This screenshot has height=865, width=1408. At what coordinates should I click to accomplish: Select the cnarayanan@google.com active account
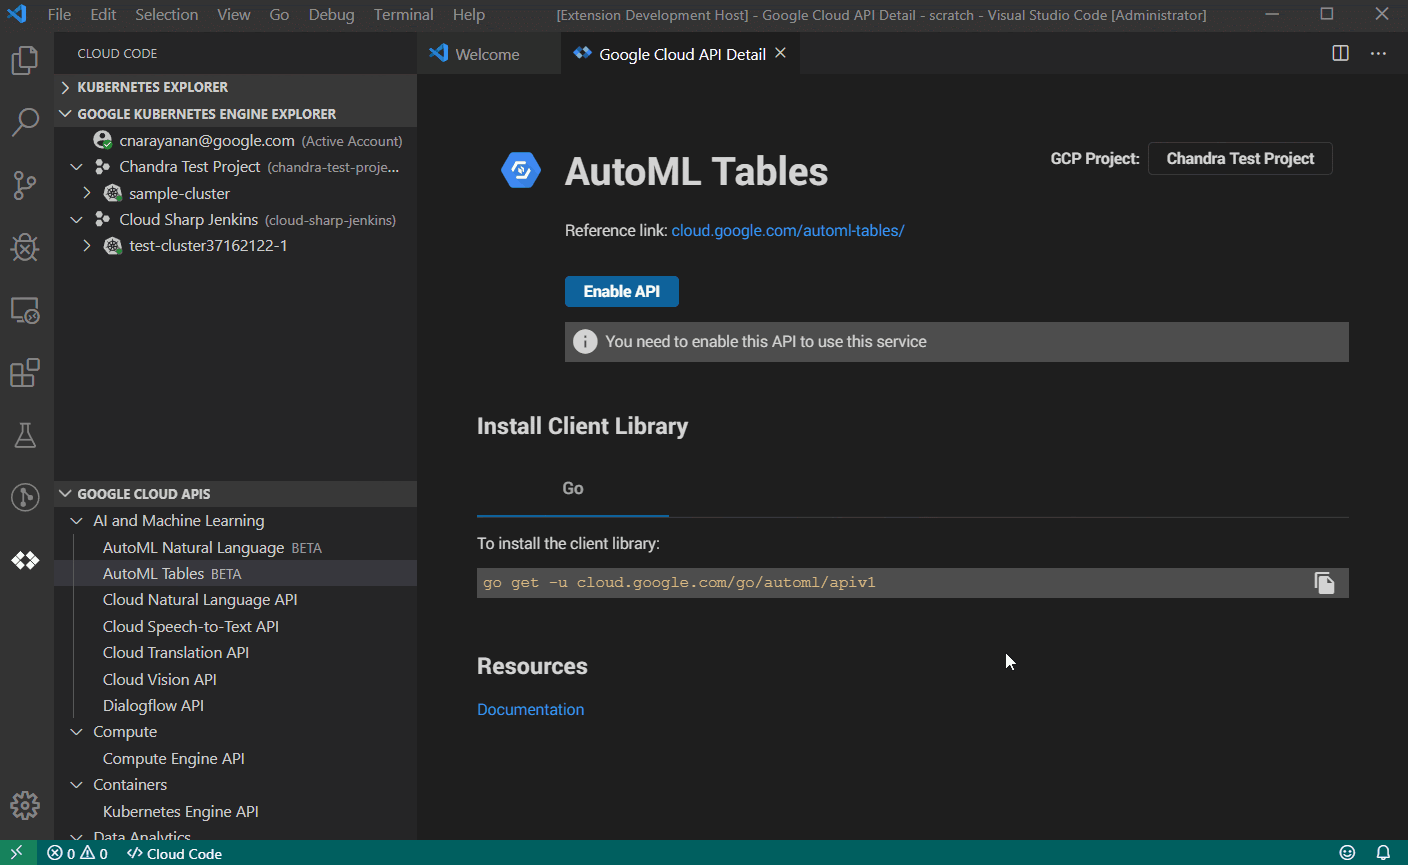pos(235,141)
